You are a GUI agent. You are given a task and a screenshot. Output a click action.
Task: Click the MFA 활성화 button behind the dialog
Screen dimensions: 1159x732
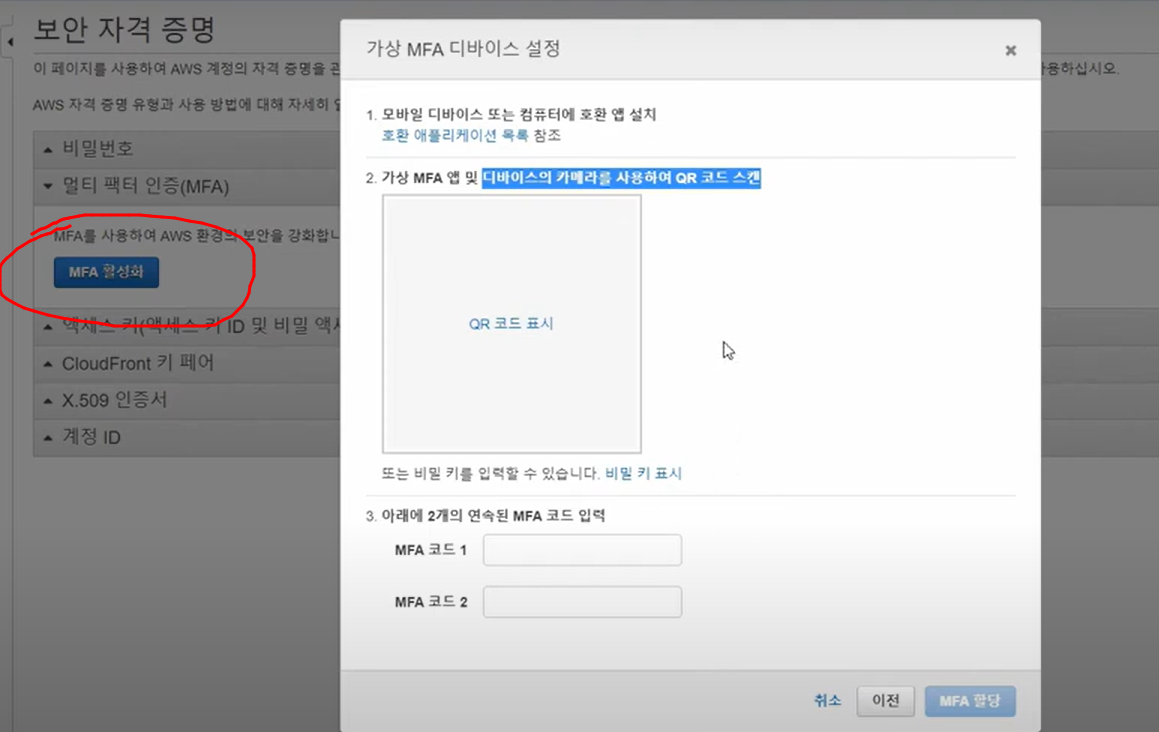[x=106, y=272]
